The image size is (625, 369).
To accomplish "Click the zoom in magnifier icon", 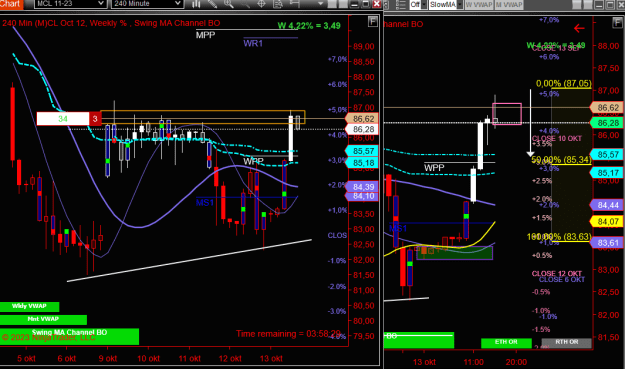I will click(x=229, y=4).
